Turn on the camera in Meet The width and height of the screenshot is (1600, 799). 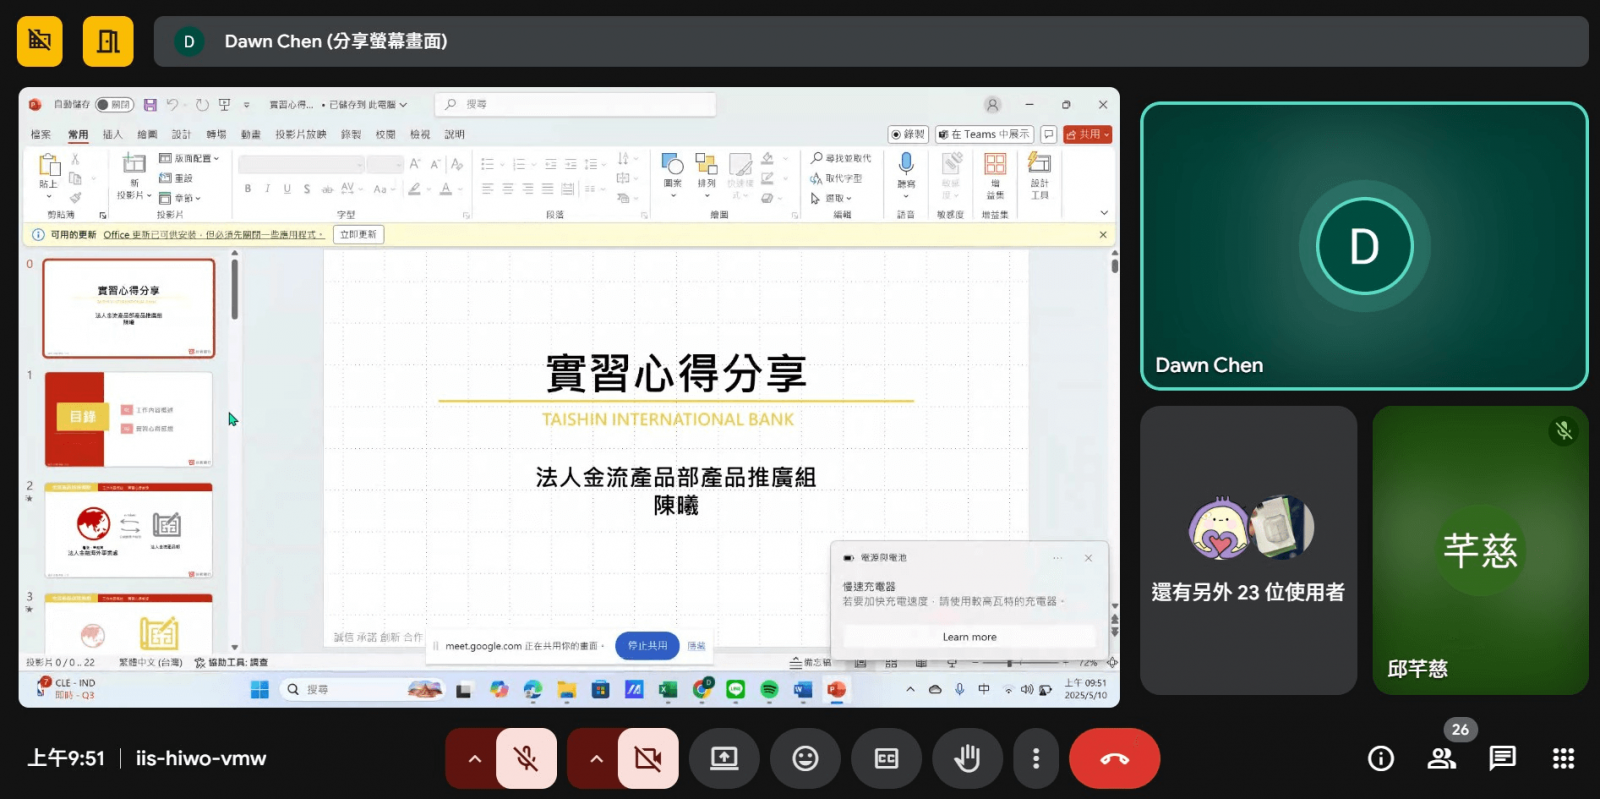pos(648,759)
